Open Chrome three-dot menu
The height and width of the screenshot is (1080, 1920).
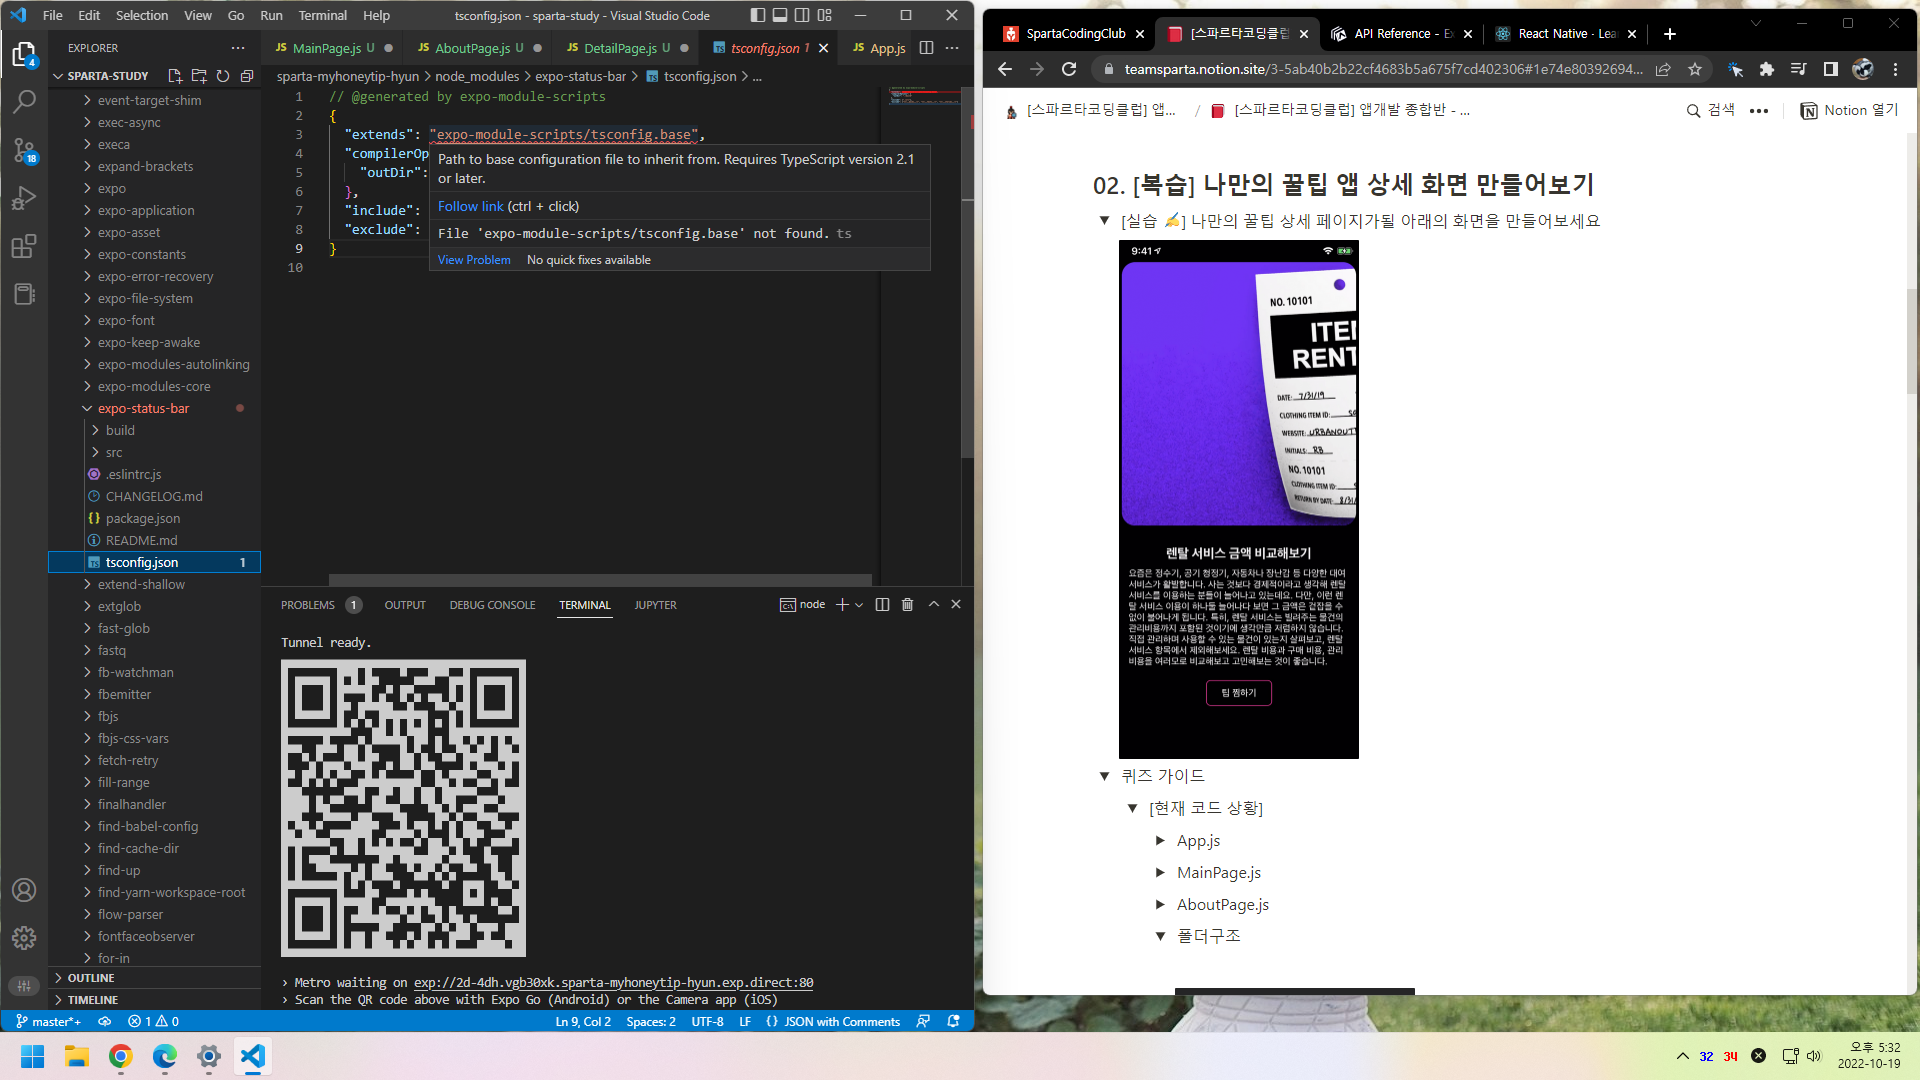[1895, 69]
